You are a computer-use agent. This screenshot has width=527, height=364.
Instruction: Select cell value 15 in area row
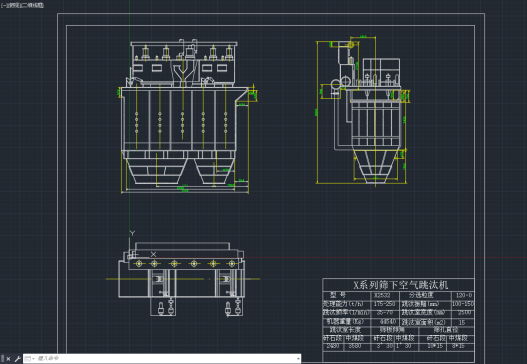(462, 322)
